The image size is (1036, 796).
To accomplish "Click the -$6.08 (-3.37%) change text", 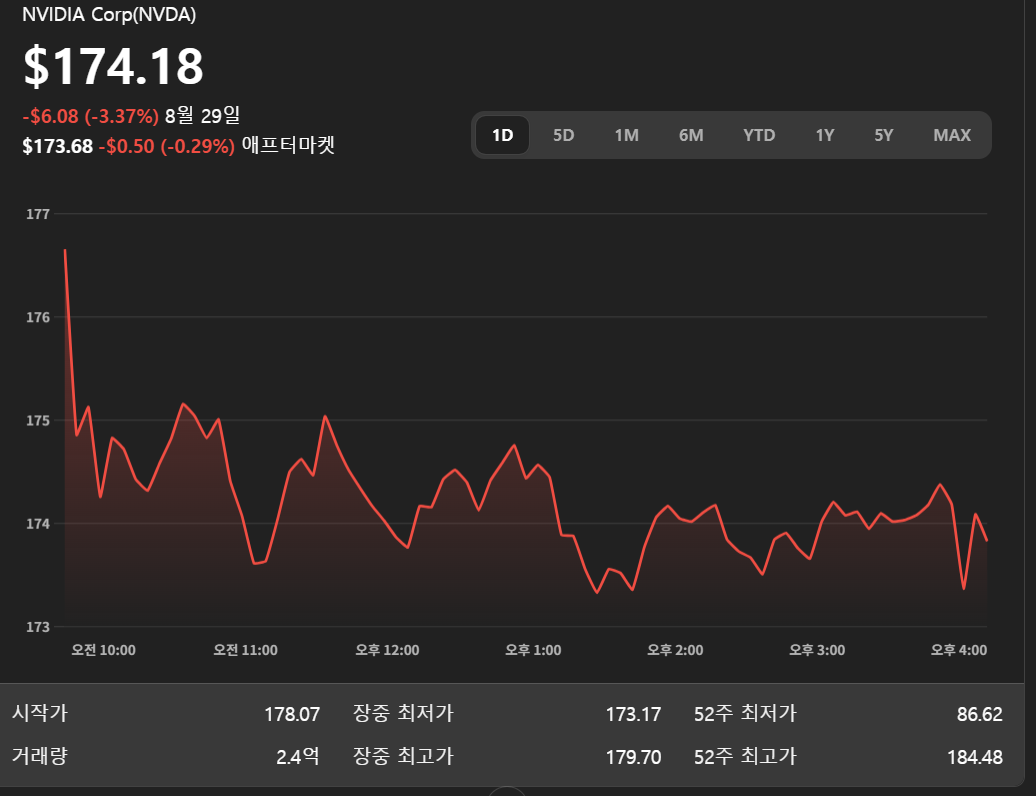I will 91,116.
